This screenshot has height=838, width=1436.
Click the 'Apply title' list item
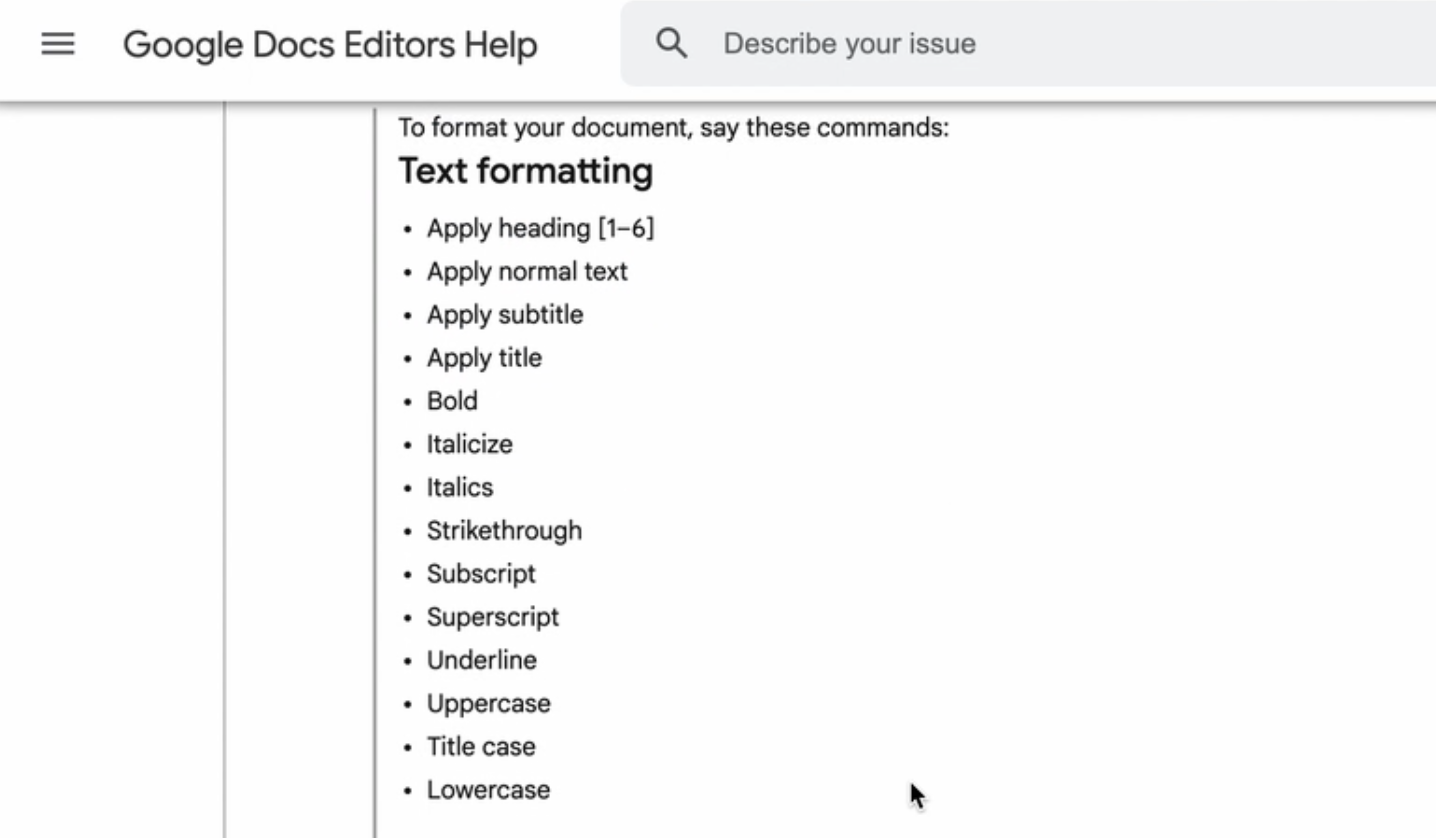[x=484, y=357]
